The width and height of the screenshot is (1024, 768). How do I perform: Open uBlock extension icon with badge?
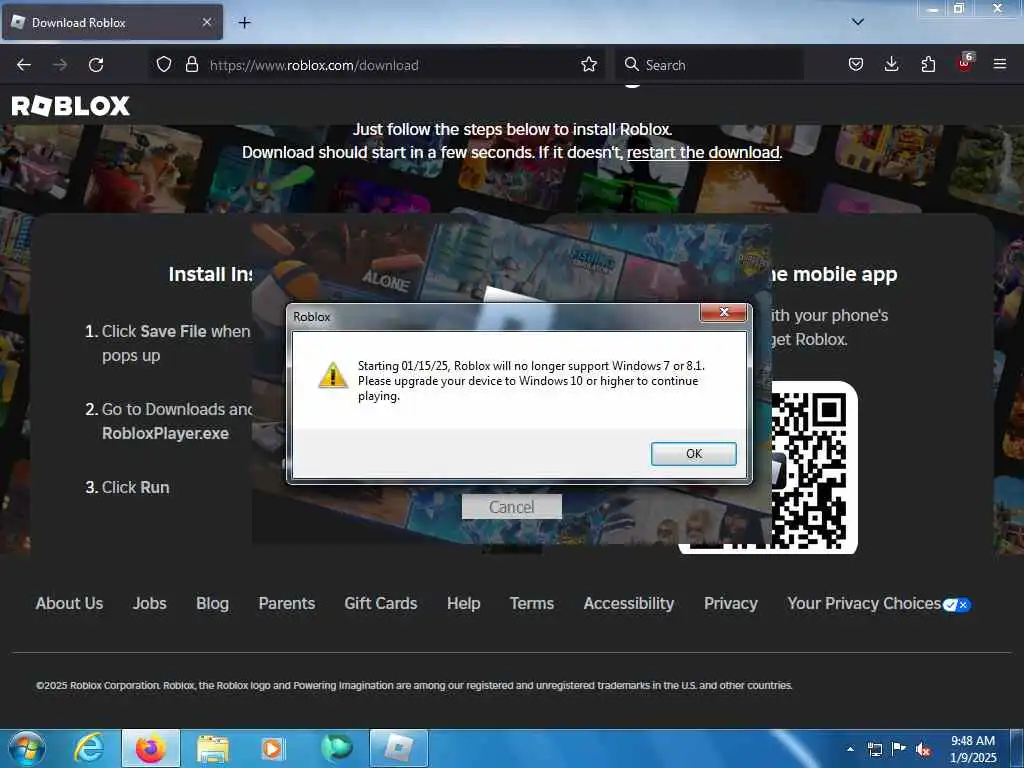click(x=965, y=63)
